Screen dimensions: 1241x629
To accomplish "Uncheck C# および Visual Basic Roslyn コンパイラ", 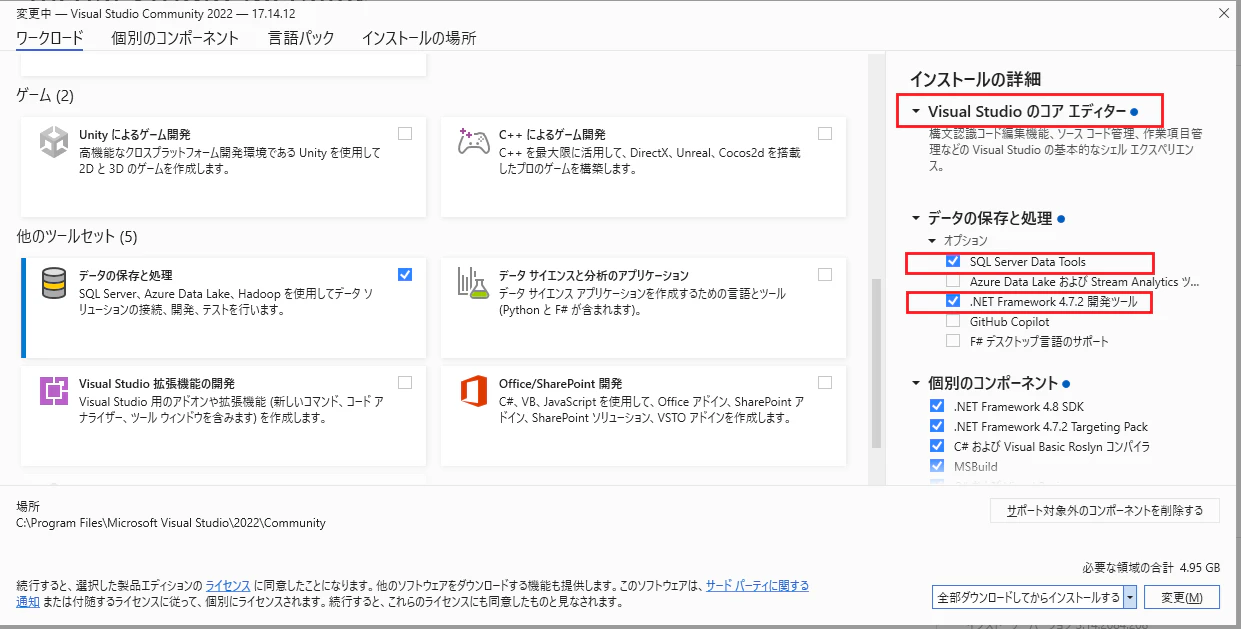I will pyautogui.click(x=937, y=446).
